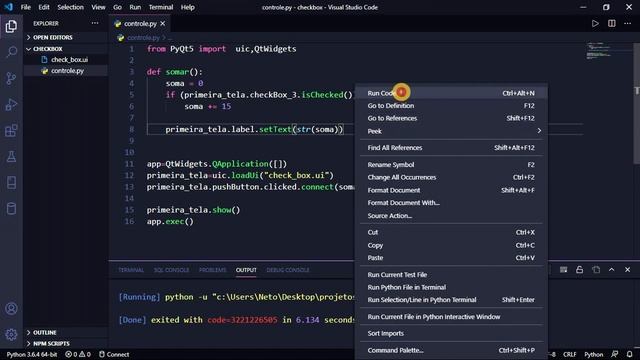The image size is (640, 360).
Task: Open the Selection menu
Action: pos(70,7)
